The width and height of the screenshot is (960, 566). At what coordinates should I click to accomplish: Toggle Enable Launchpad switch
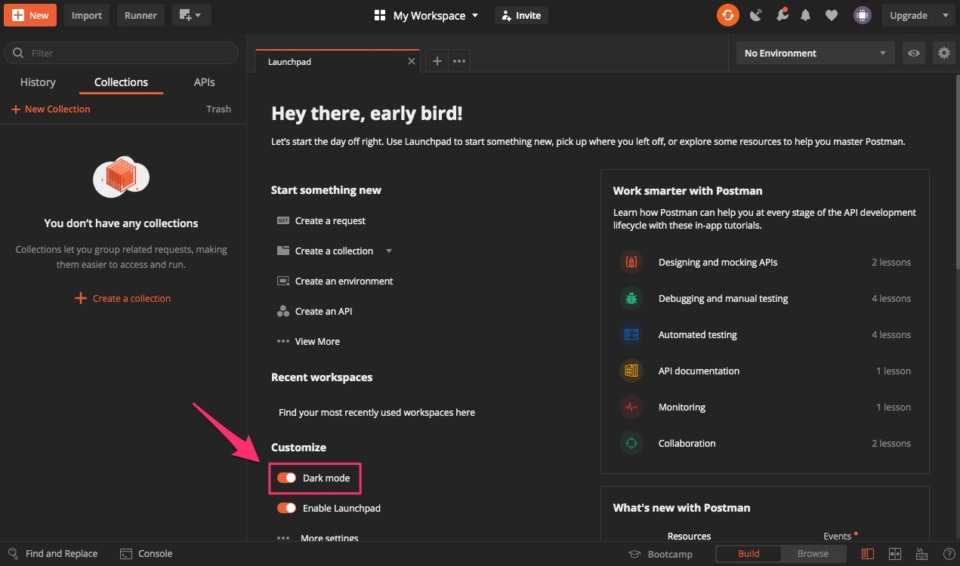286,508
